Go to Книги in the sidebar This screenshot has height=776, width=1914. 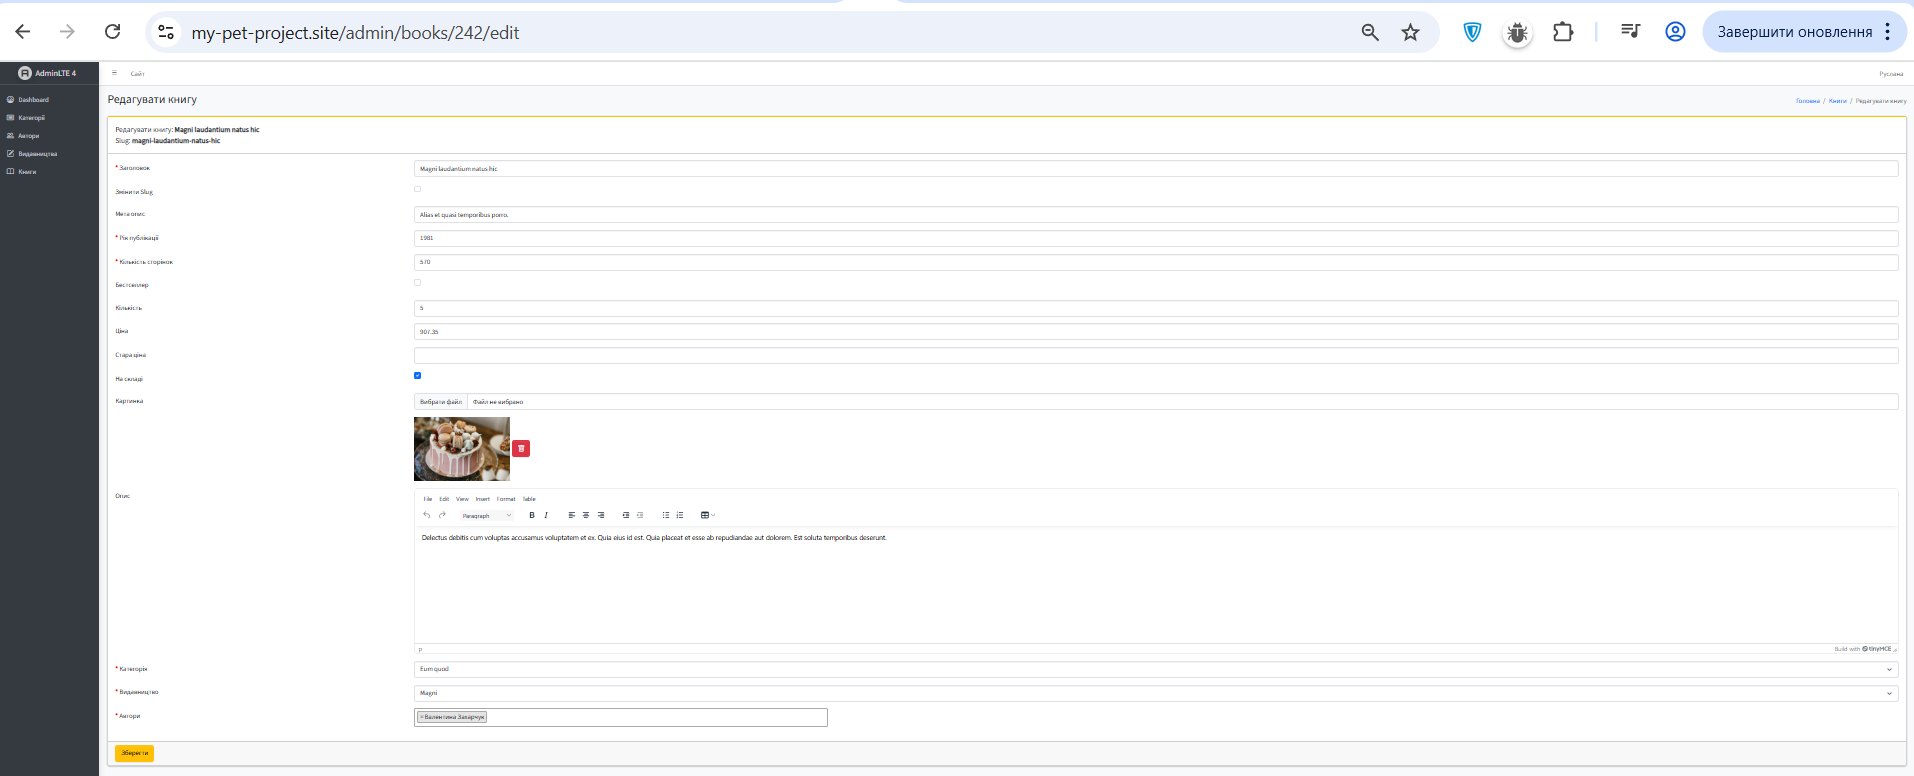tap(27, 172)
